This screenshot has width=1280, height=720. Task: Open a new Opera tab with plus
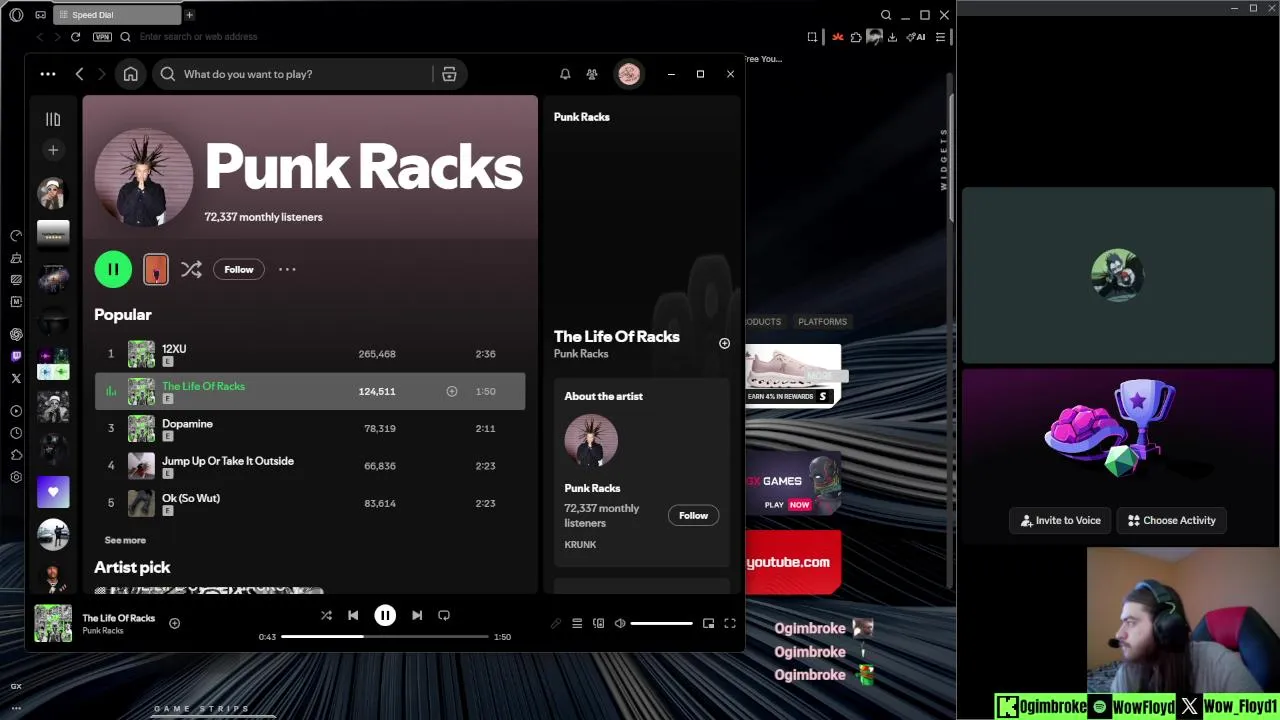[189, 15]
